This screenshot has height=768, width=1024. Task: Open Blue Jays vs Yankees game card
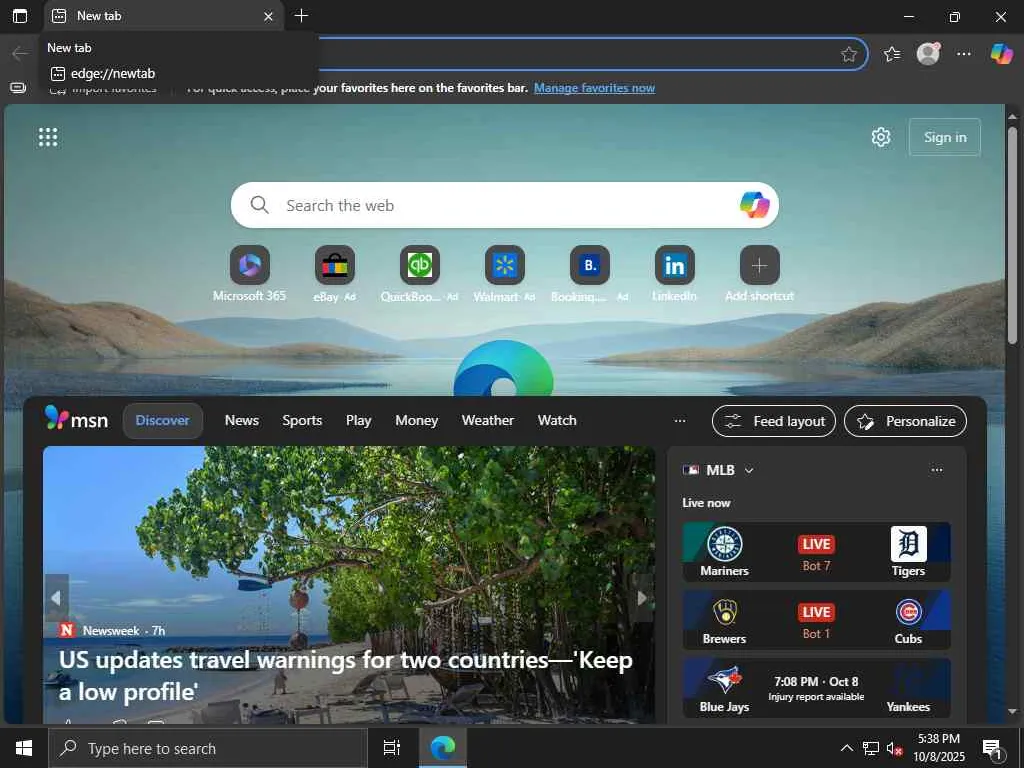click(816, 688)
